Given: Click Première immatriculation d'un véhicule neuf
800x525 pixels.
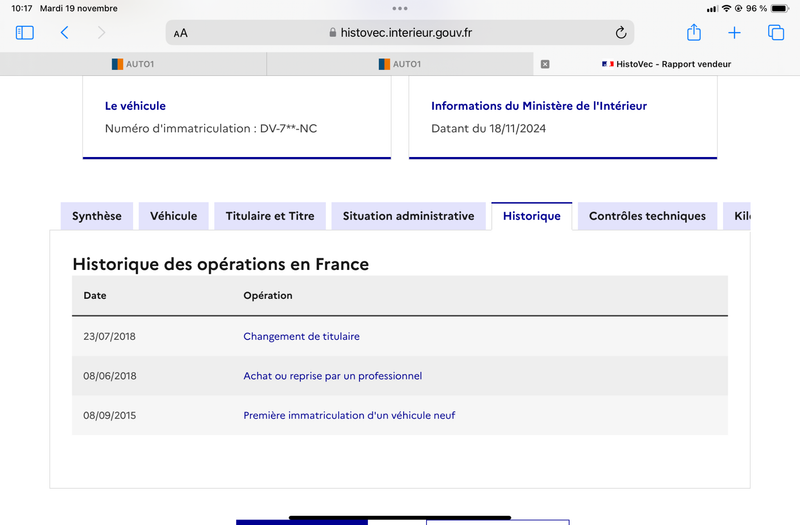Looking at the screenshot, I should coord(349,415).
